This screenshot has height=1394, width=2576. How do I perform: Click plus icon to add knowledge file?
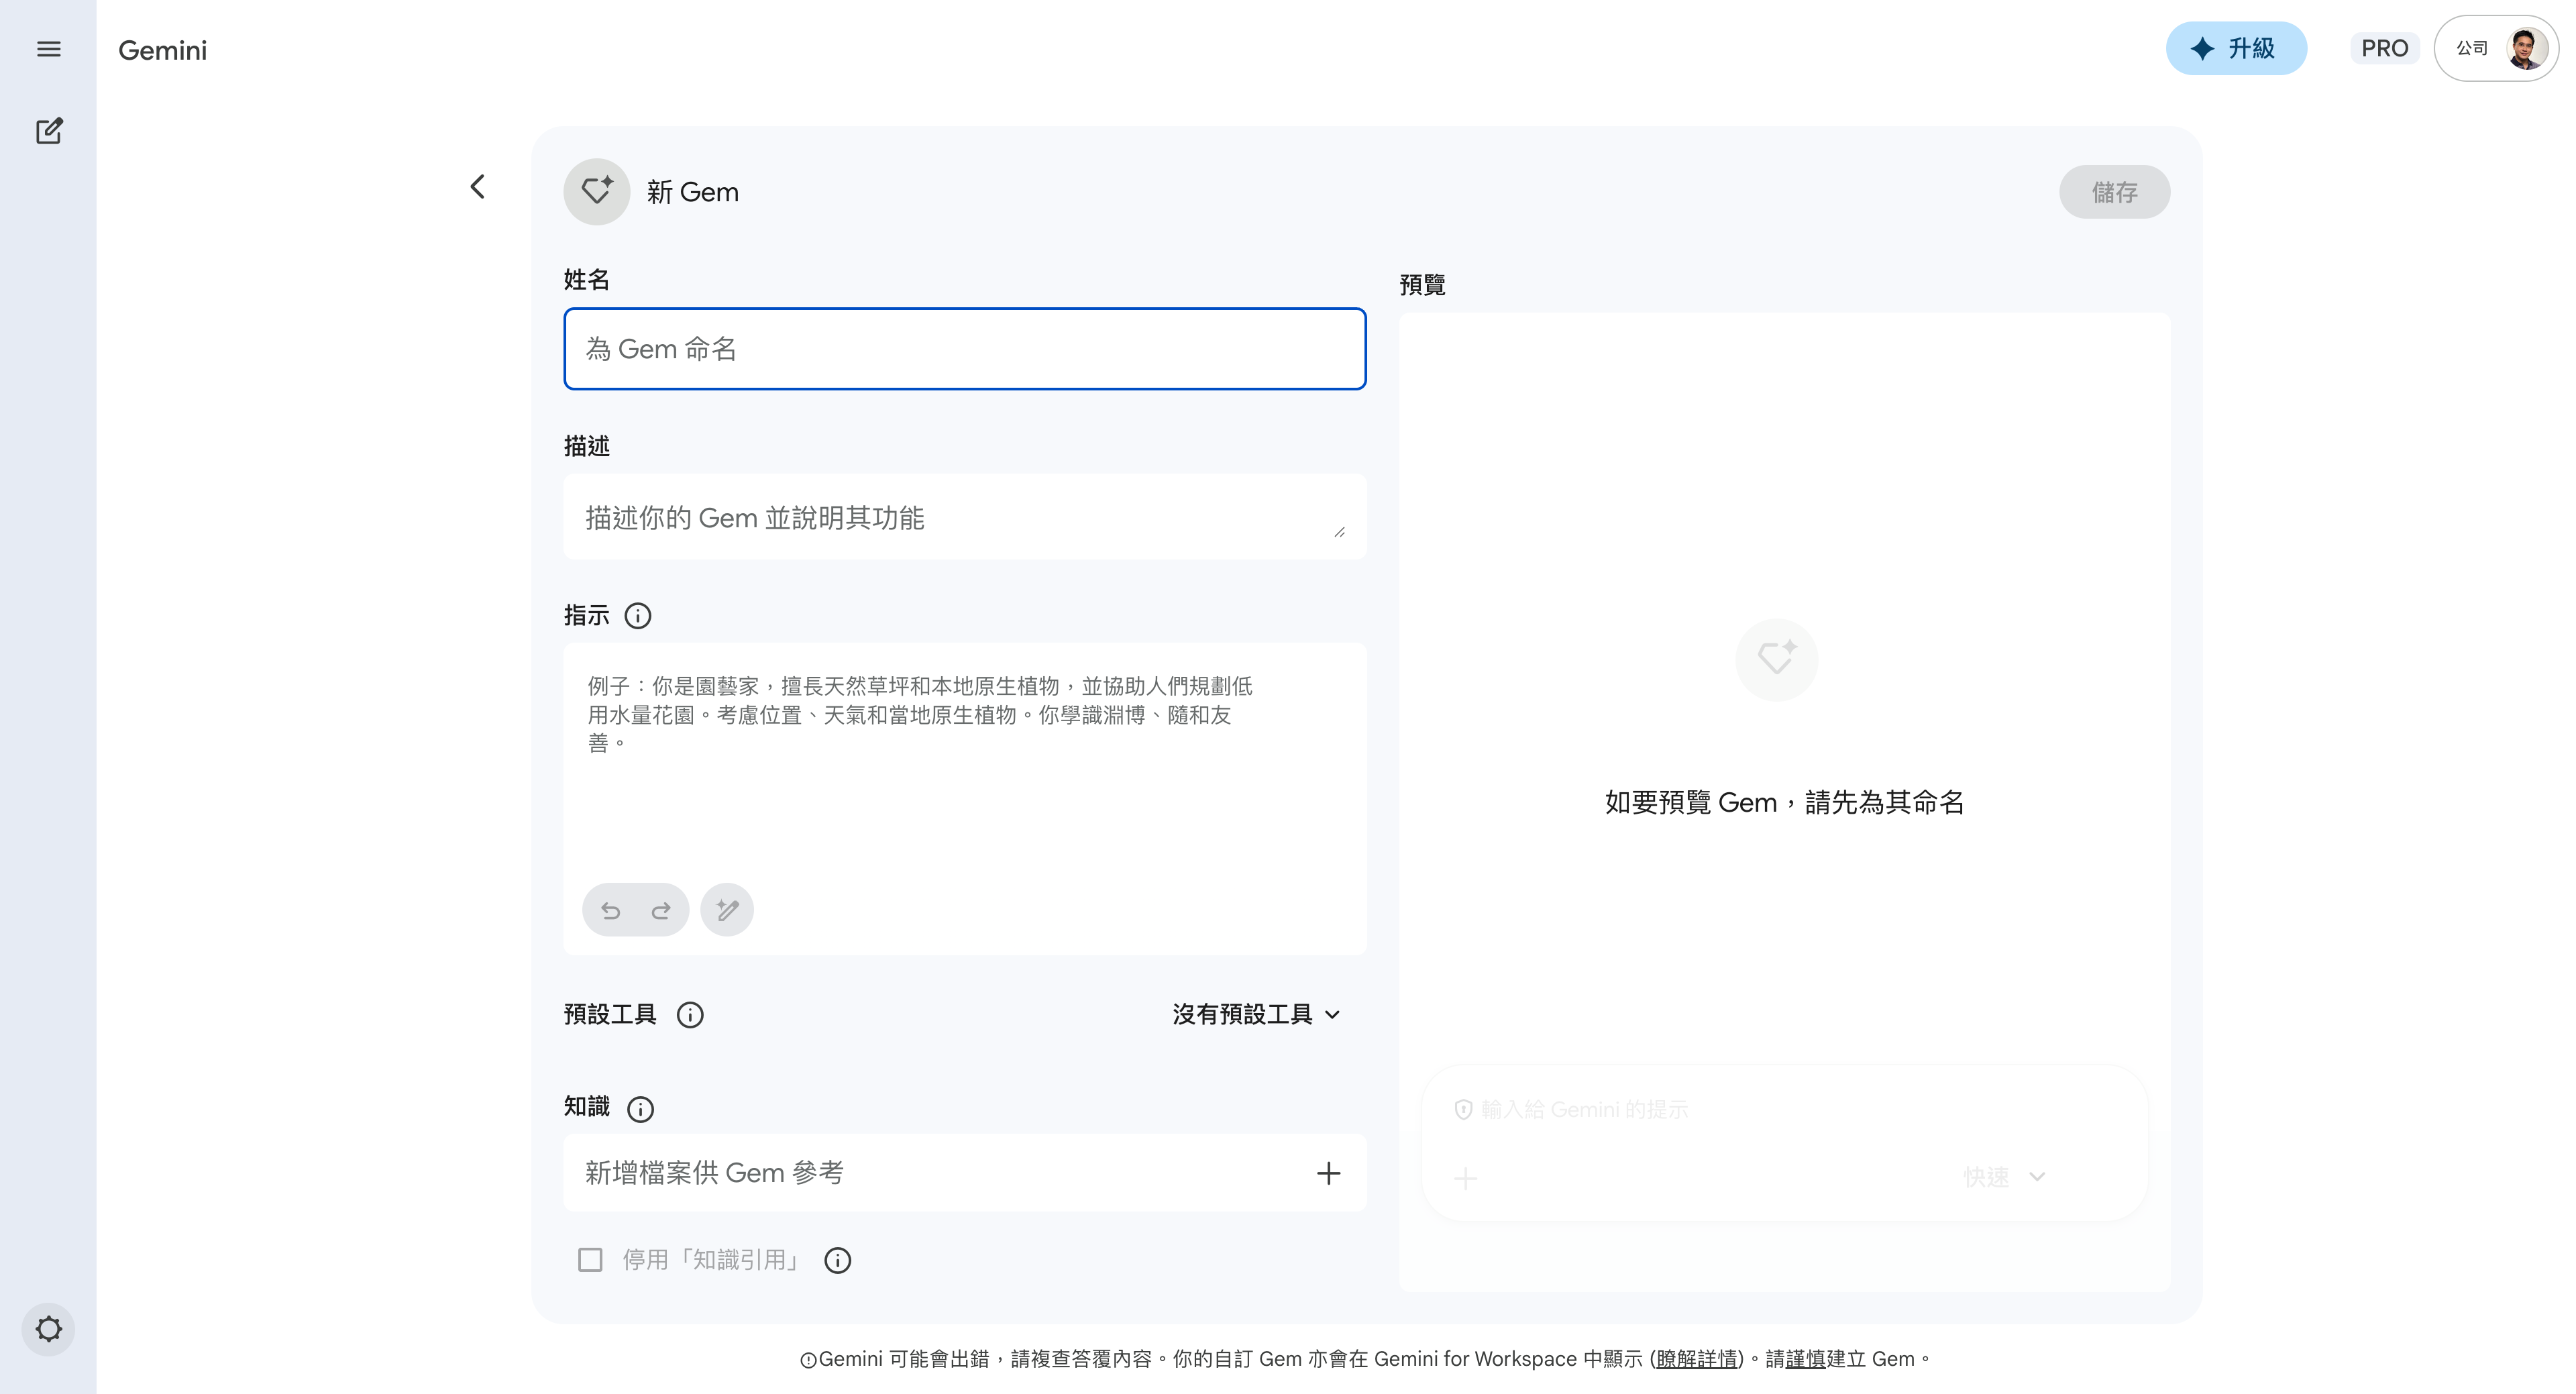1328,1173
